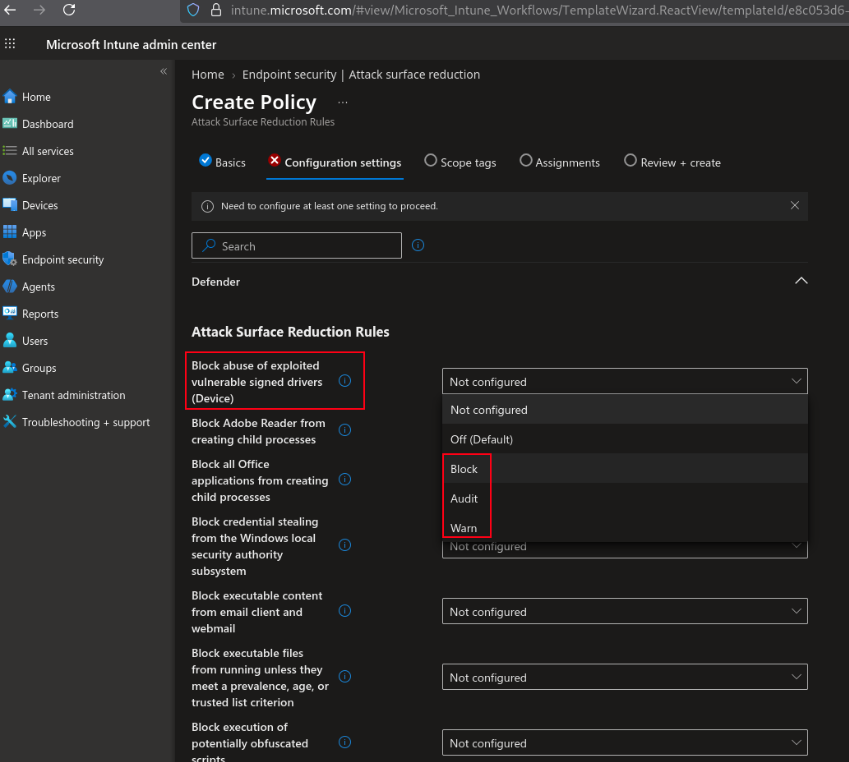Click 'Attack Surface Reduction Rules' heading
The image size is (849, 762).
290,331
